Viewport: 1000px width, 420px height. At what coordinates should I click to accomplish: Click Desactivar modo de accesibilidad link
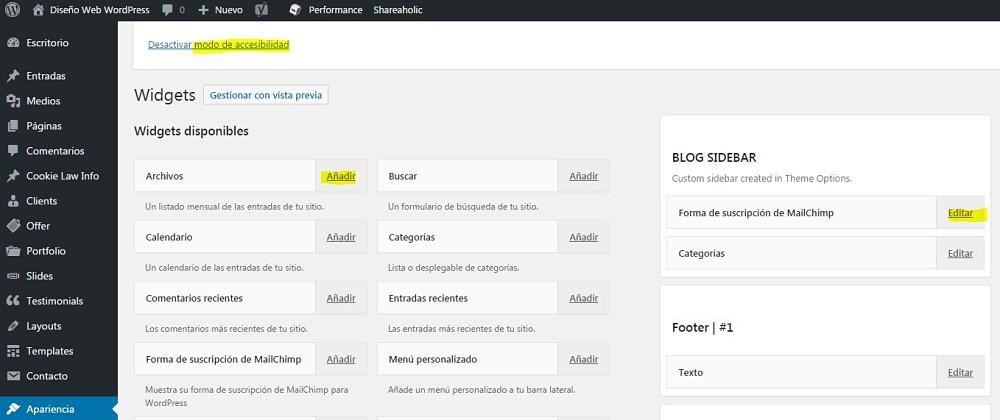point(219,45)
